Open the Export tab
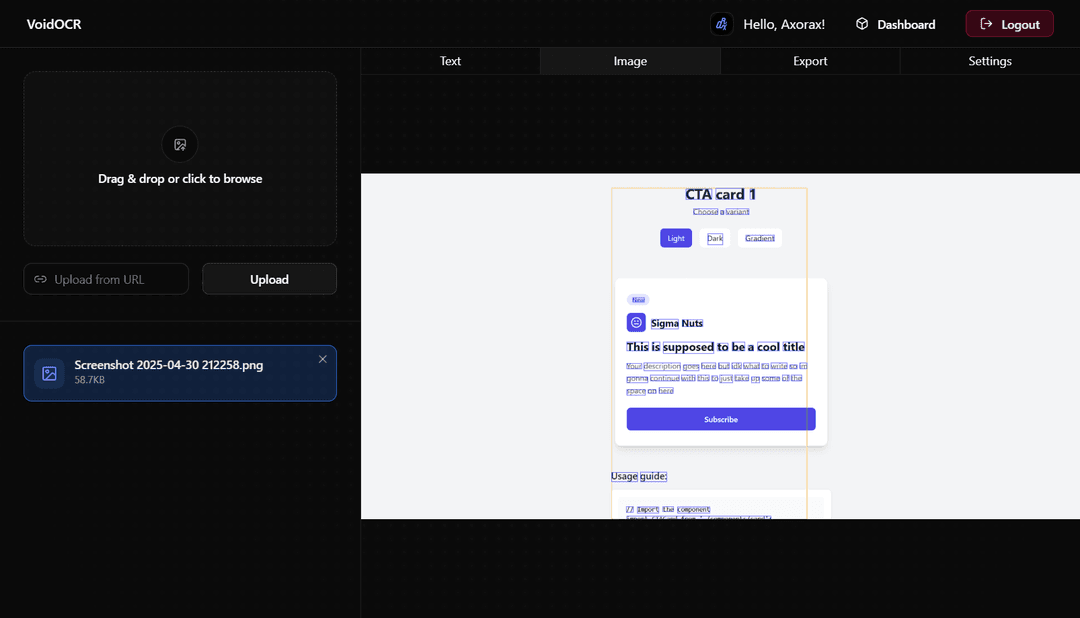This screenshot has width=1080, height=618. pyautogui.click(x=810, y=61)
